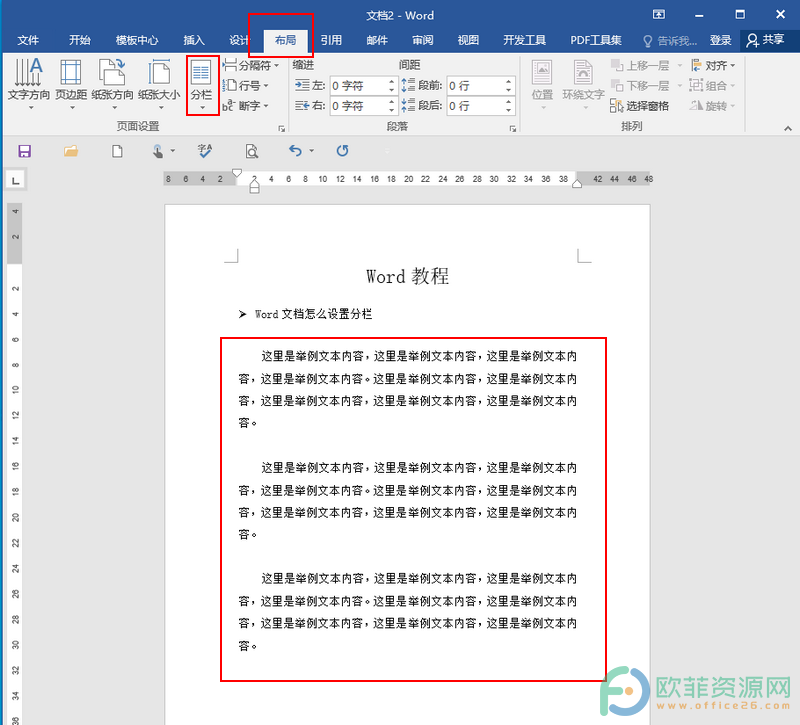This screenshot has height=725, width=800.
Task: Switch to the 设计 design tab
Action: 239,40
